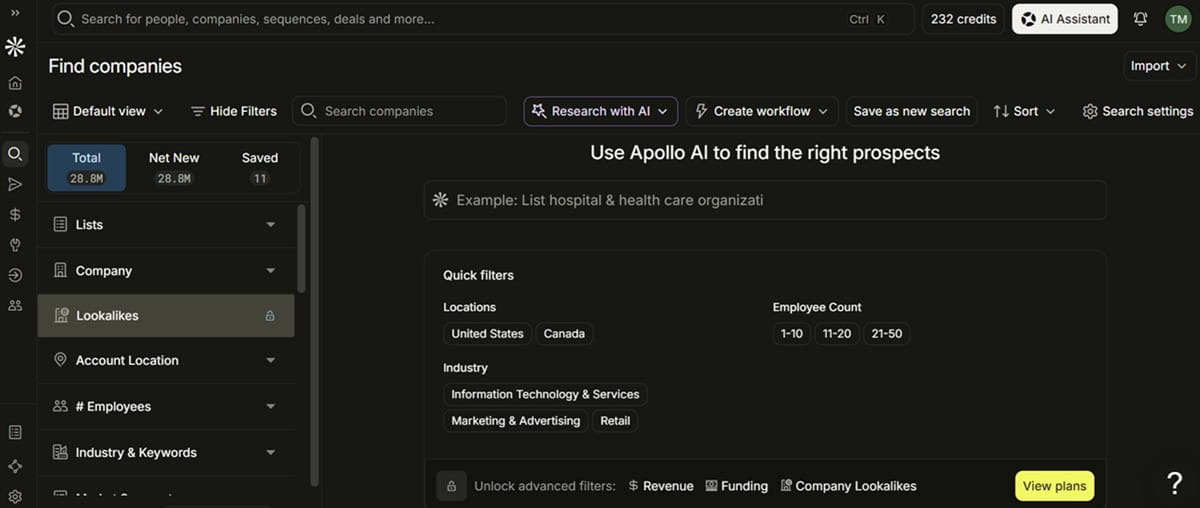Open the search magnifier sidebar icon
The width and height of the screenshot is (1200, 508).
click(x=15, y=154)
